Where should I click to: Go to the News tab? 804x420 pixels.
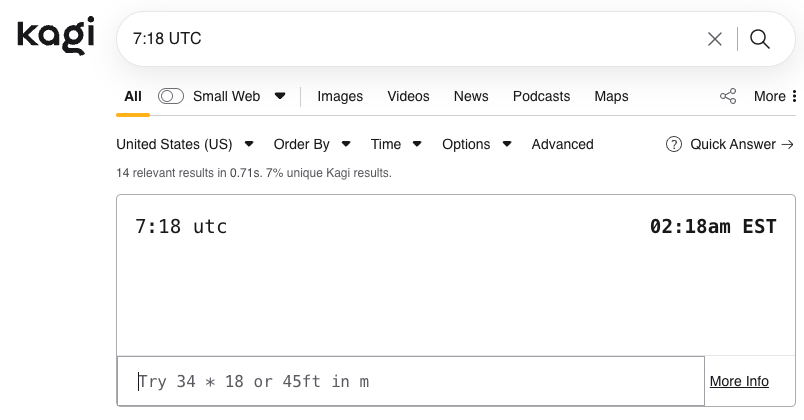(x=471, y=96)
